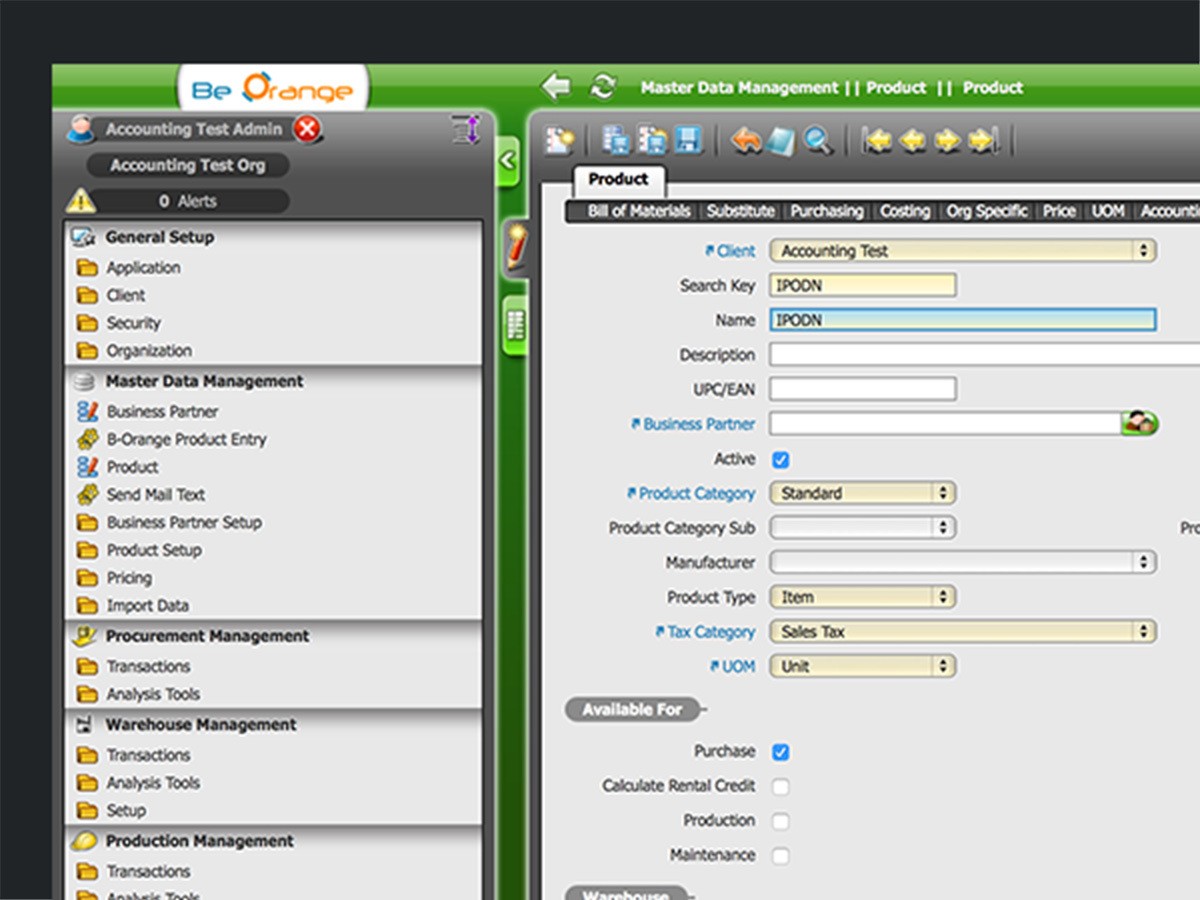Open record lookup with the magnifier icon
1200x900 pixels.
click(819, 141)
